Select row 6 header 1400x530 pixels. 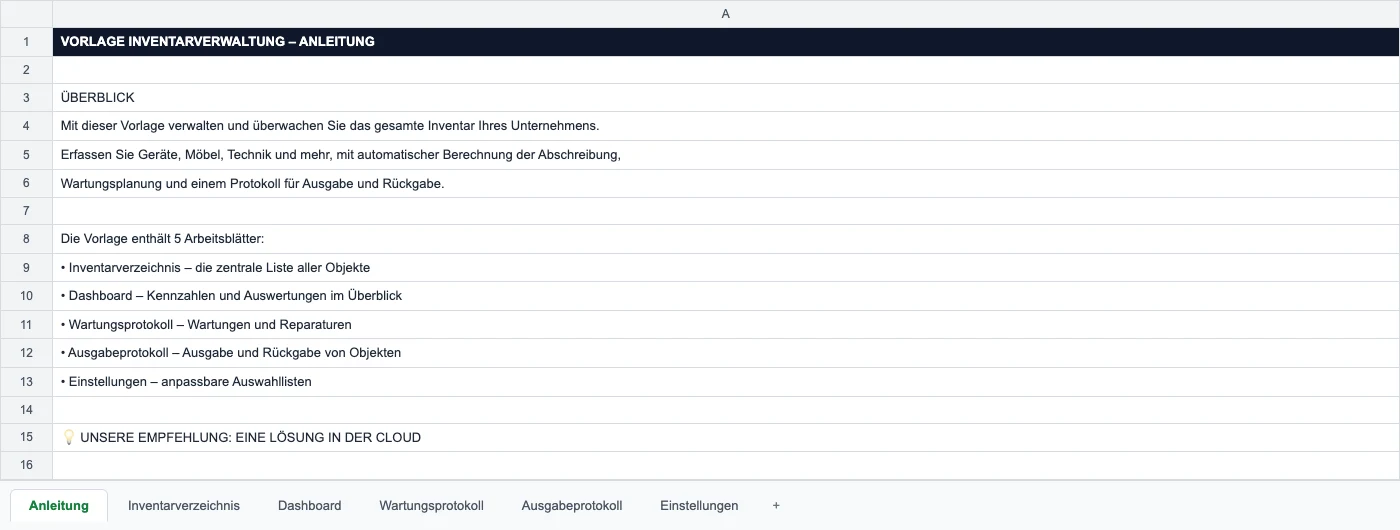tap(26, 183)
